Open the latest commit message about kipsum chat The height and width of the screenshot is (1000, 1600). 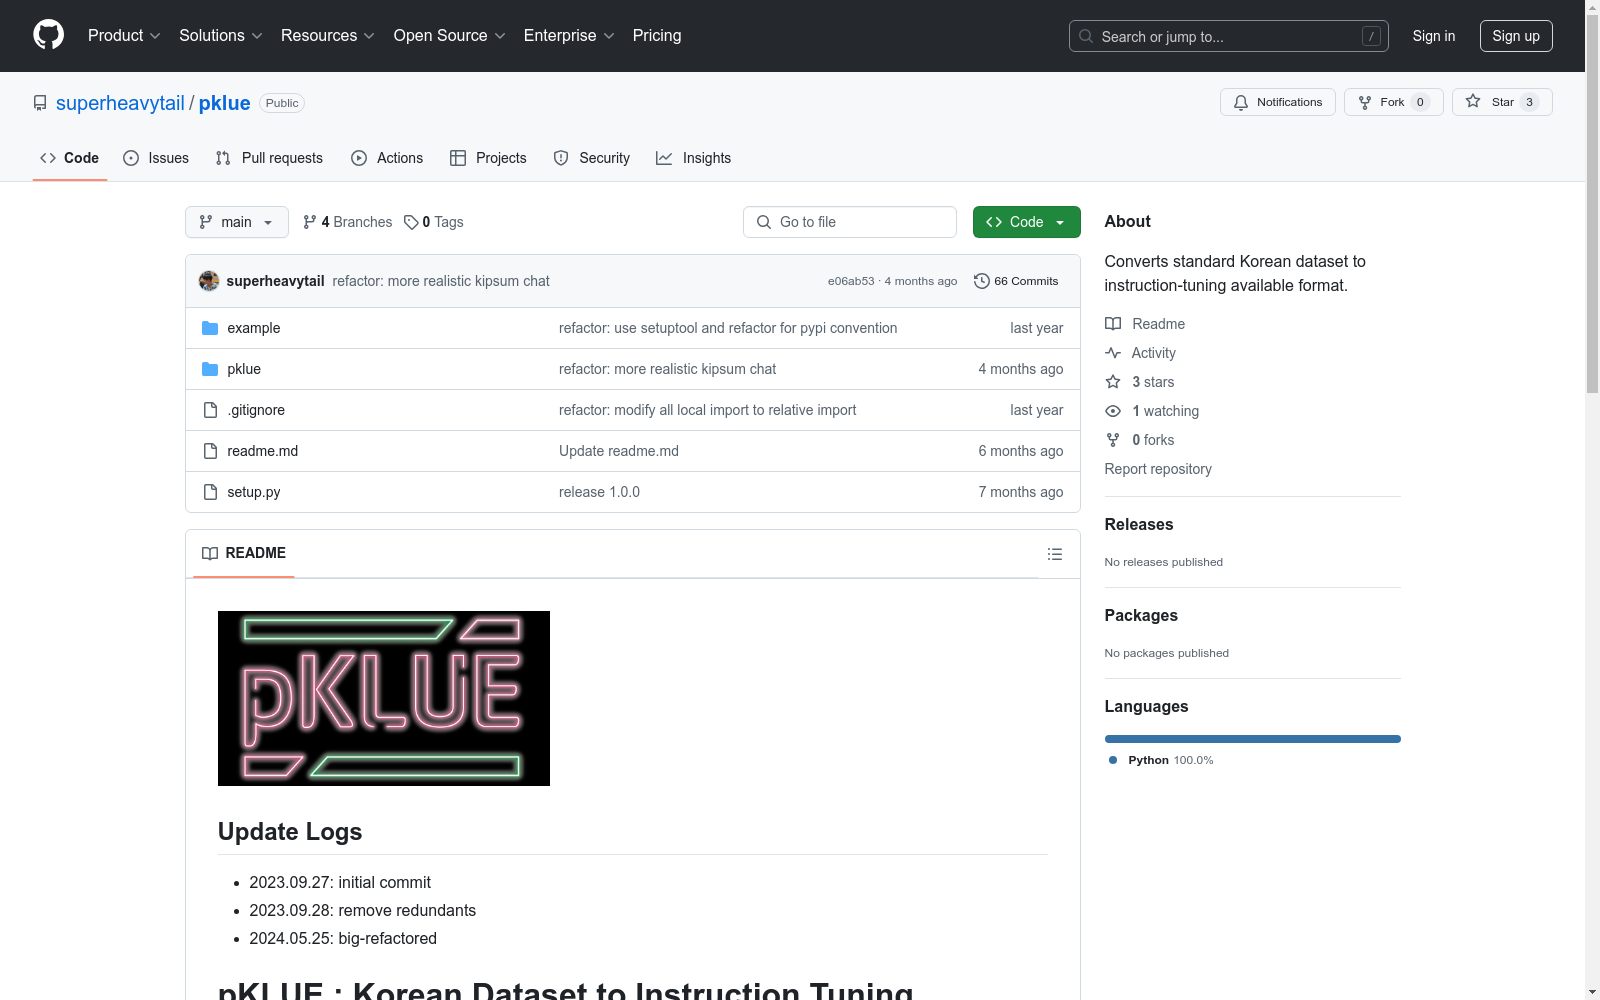pyautogui.click(x=441, y=281)
